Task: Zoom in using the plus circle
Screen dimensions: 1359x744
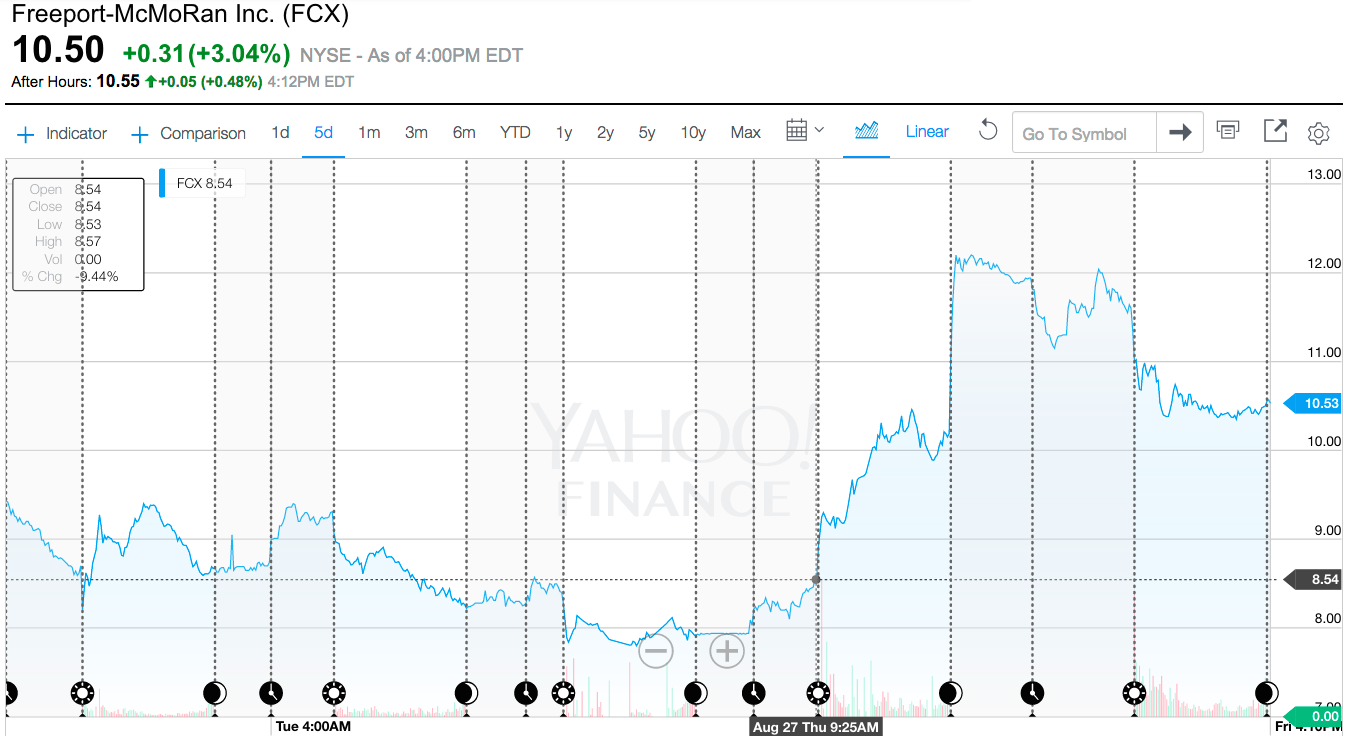Action: (x=727, y=652)
